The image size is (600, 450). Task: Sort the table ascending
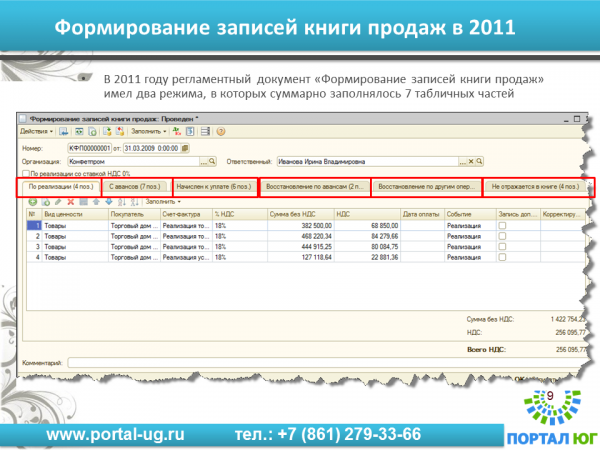(122, 202)
